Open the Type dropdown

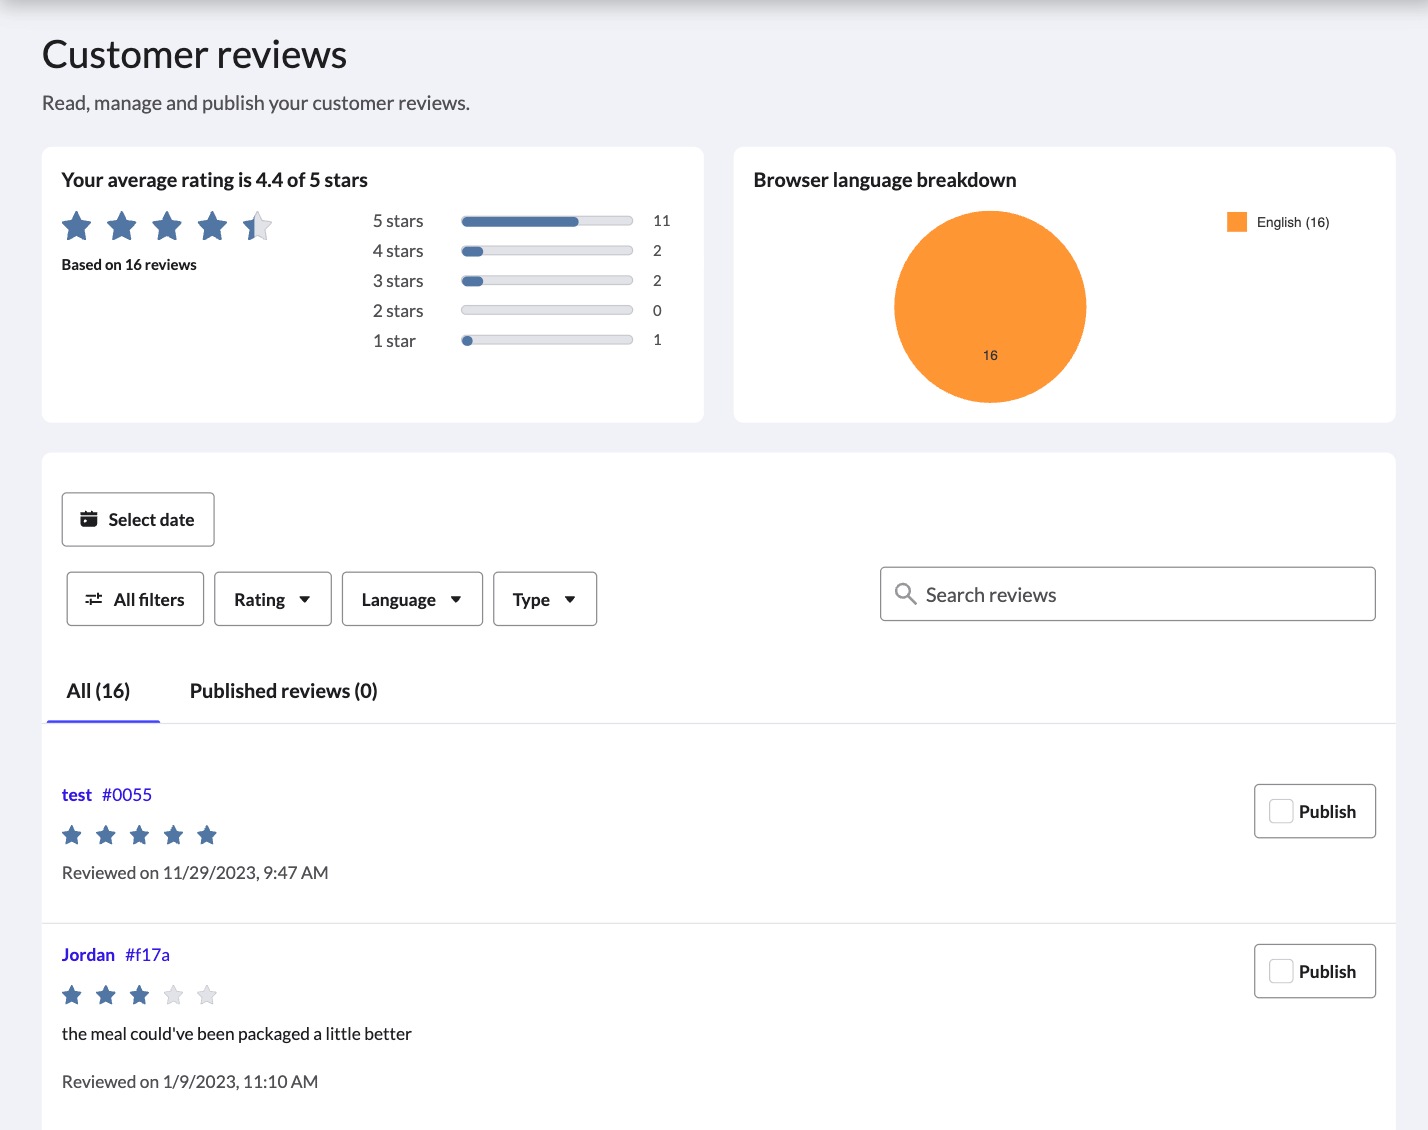[x=544, y=598]
